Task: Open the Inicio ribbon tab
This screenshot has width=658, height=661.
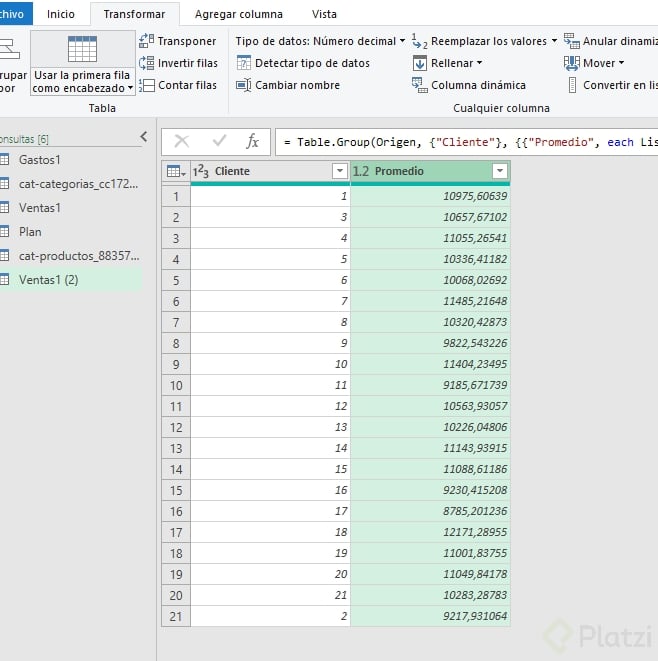Action: 61,14
